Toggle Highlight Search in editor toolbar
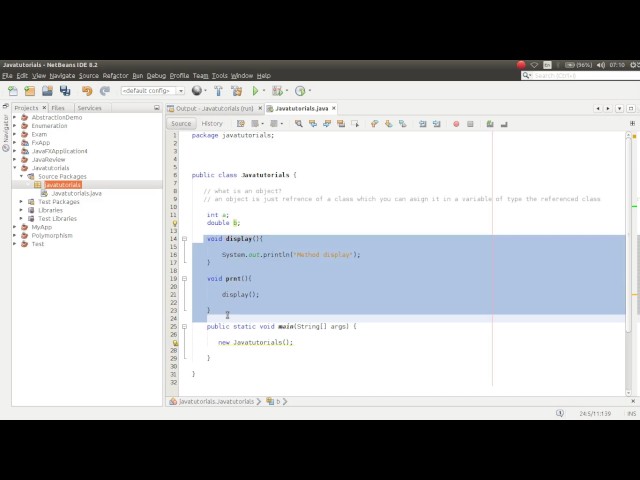This screenshot has height=480, width=640. pyautogui.click(x=341, y=123)
